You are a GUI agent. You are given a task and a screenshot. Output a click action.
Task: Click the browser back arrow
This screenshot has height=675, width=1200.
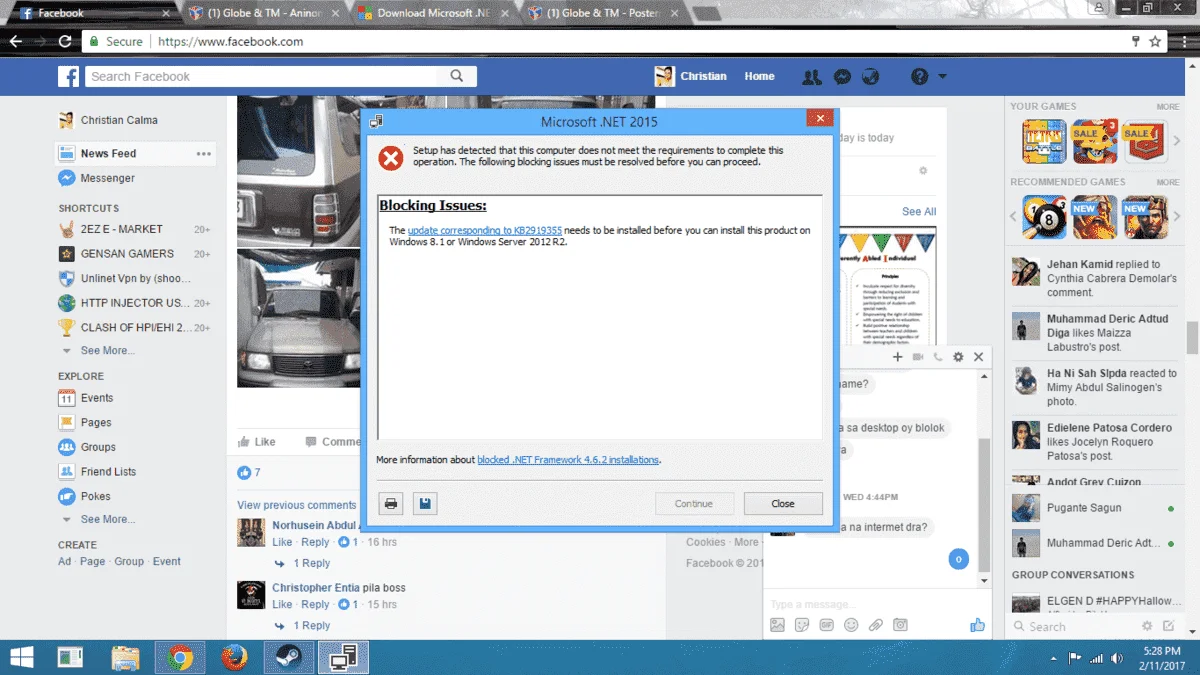[16, 42]
